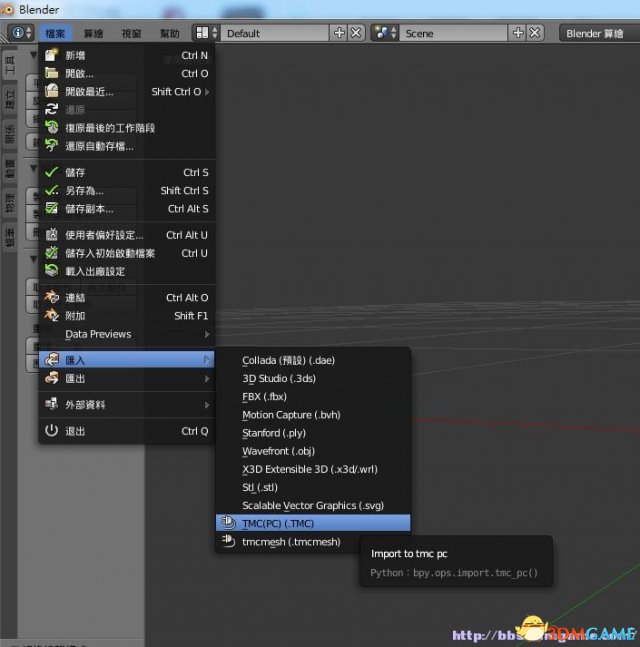The image size is (640, 647).
Task: Click Load Factory Settings (載入出廠設定) icon
Action: (52, 271)
